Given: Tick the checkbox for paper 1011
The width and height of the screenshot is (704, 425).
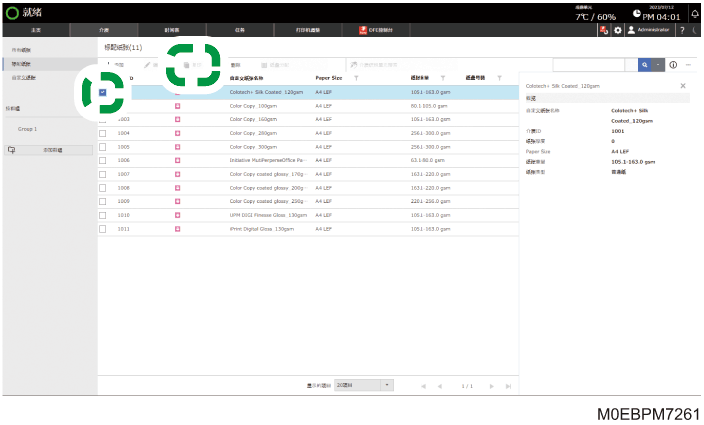Looking at the screenshot, I should tap(102, 229).
